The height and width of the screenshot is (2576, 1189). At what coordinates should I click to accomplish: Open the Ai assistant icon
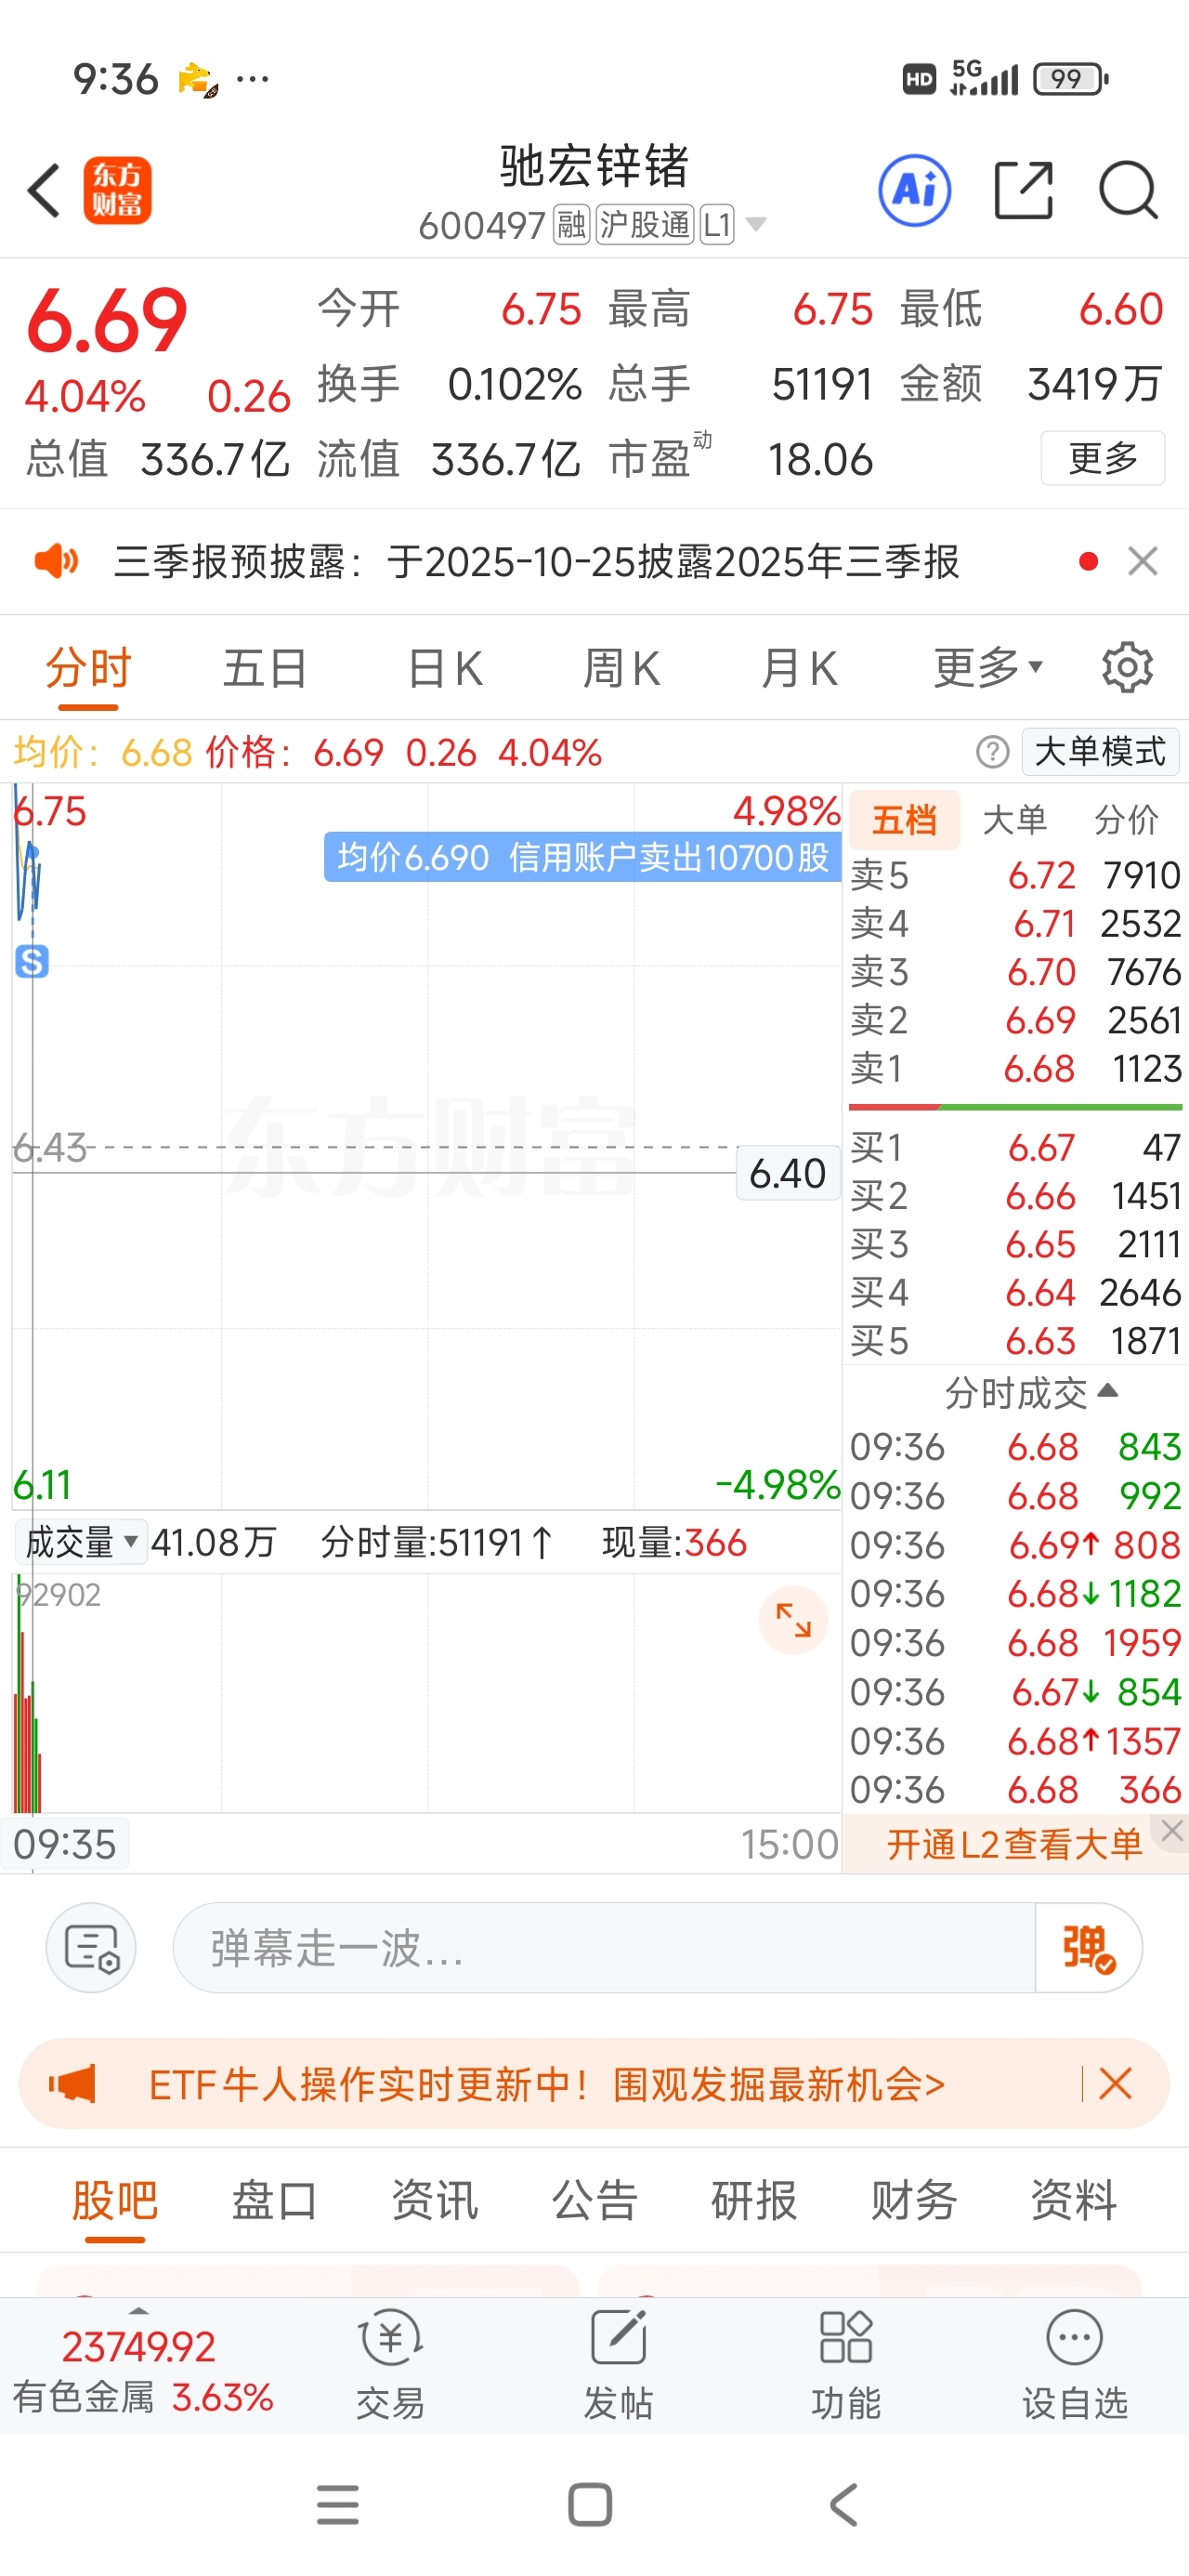(914, 190)
